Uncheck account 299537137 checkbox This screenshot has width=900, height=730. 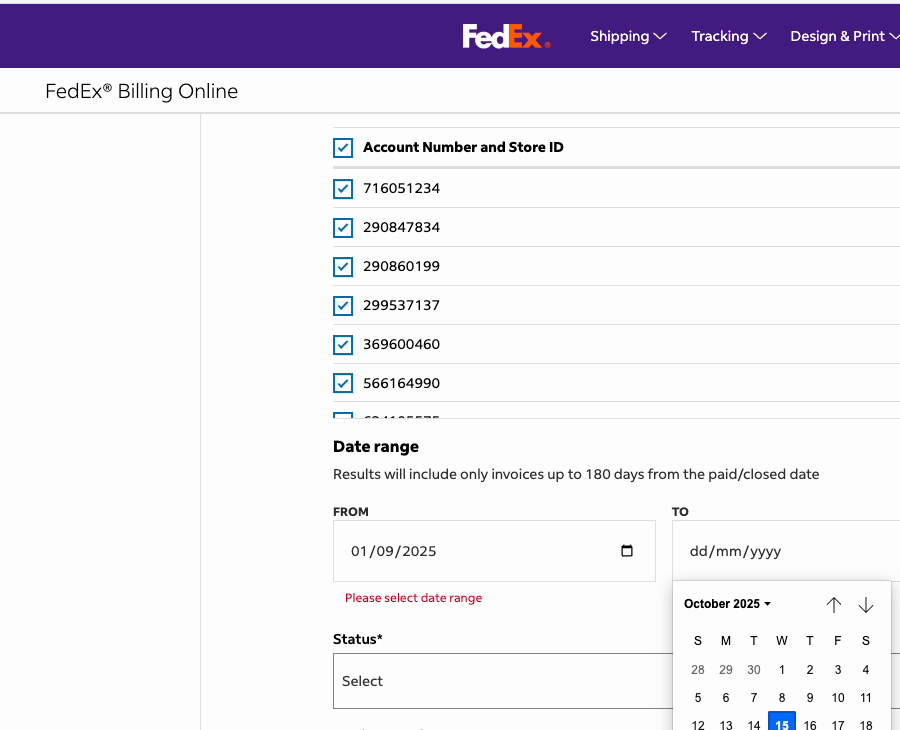(343, 306)
